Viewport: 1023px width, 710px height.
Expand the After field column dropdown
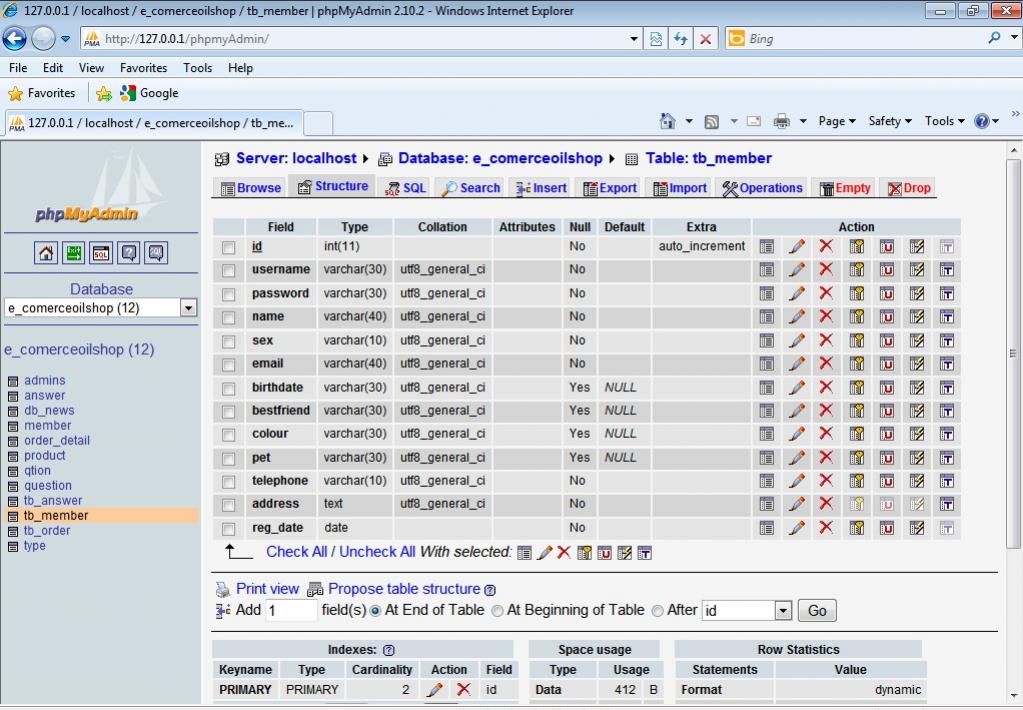click(783, 611)
